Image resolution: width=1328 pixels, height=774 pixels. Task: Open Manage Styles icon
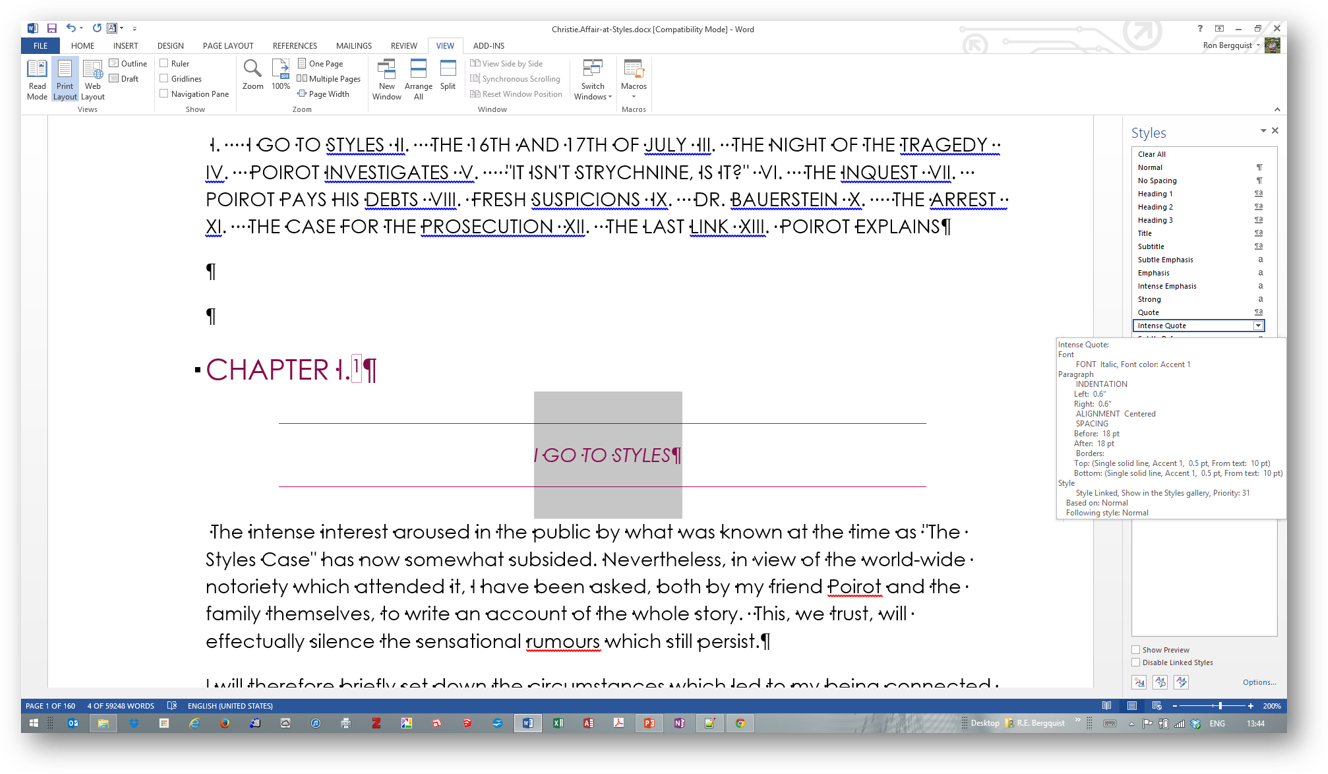[1181, 682]
